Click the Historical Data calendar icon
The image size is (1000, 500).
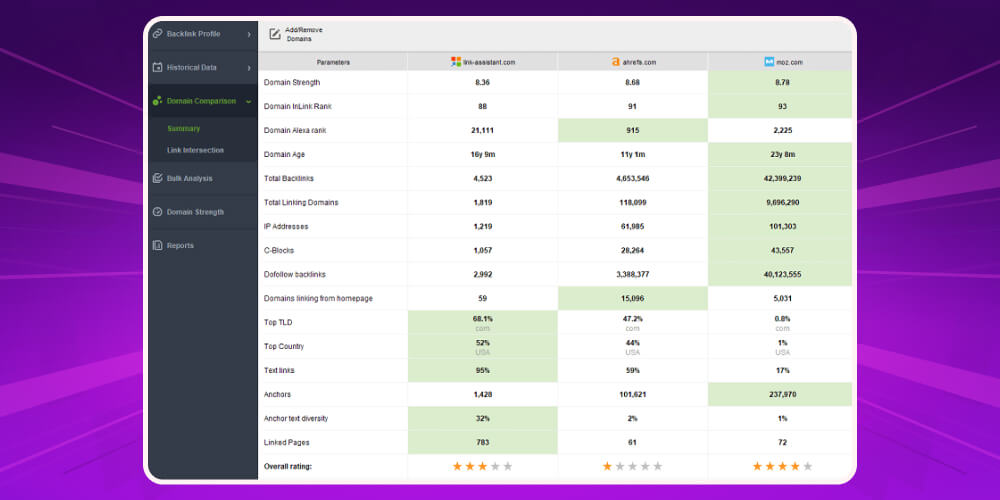pyautogui.click(x=158, y=67)
